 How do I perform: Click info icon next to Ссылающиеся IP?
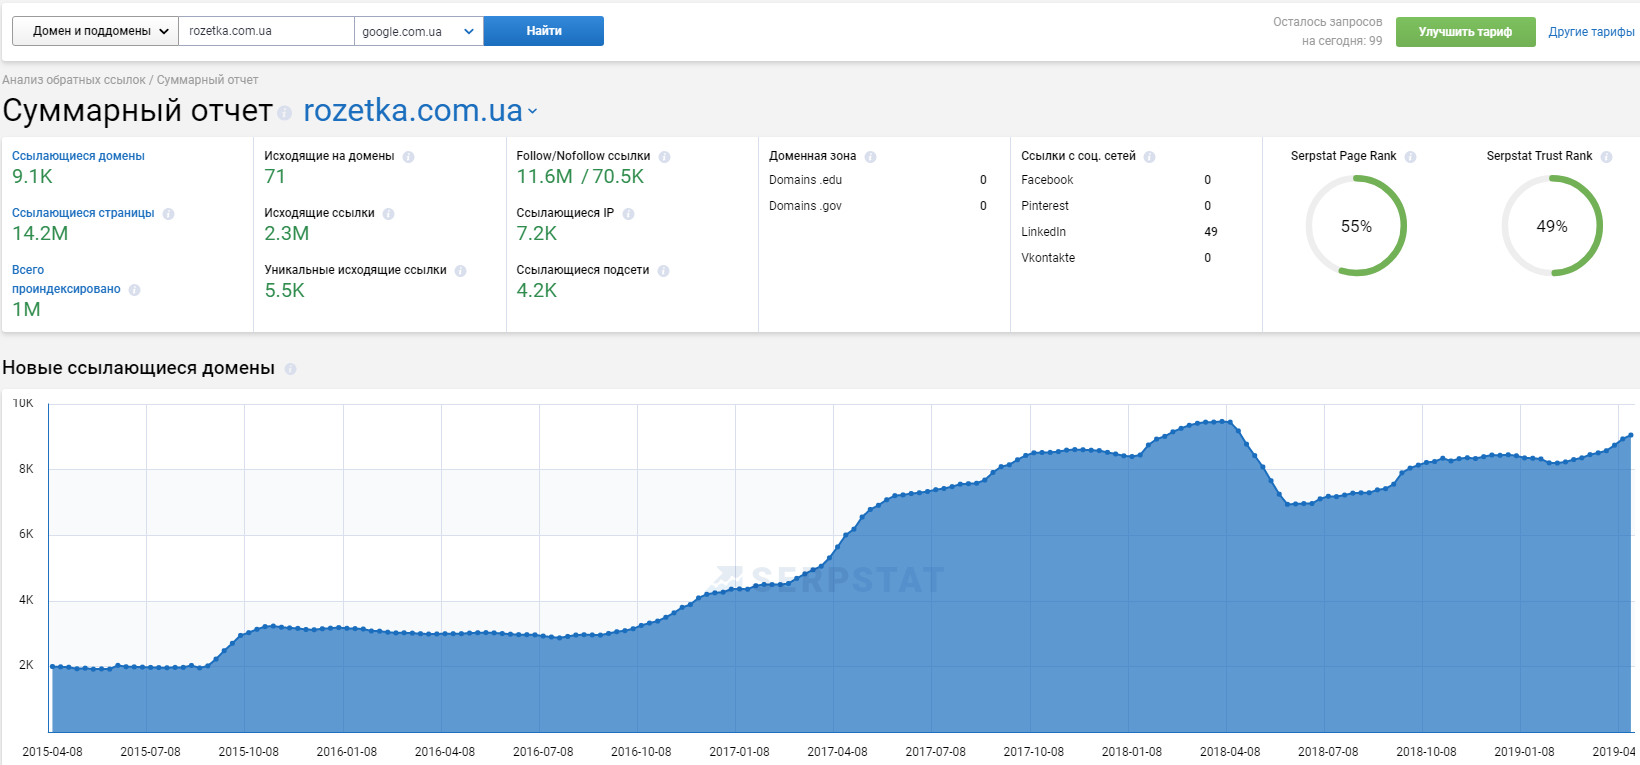click(628, 214)
